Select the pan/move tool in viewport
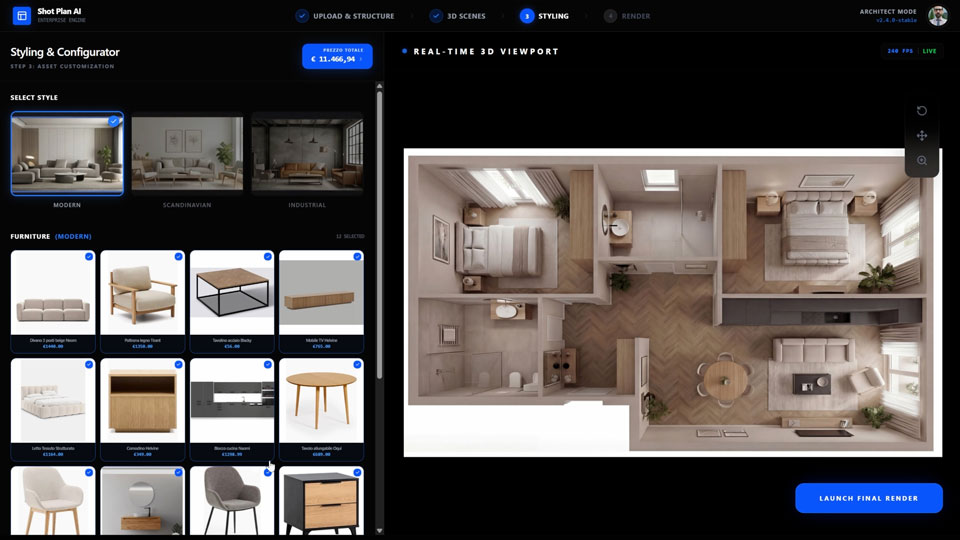This screenshot has height=540, width=960. coord(921,136)
